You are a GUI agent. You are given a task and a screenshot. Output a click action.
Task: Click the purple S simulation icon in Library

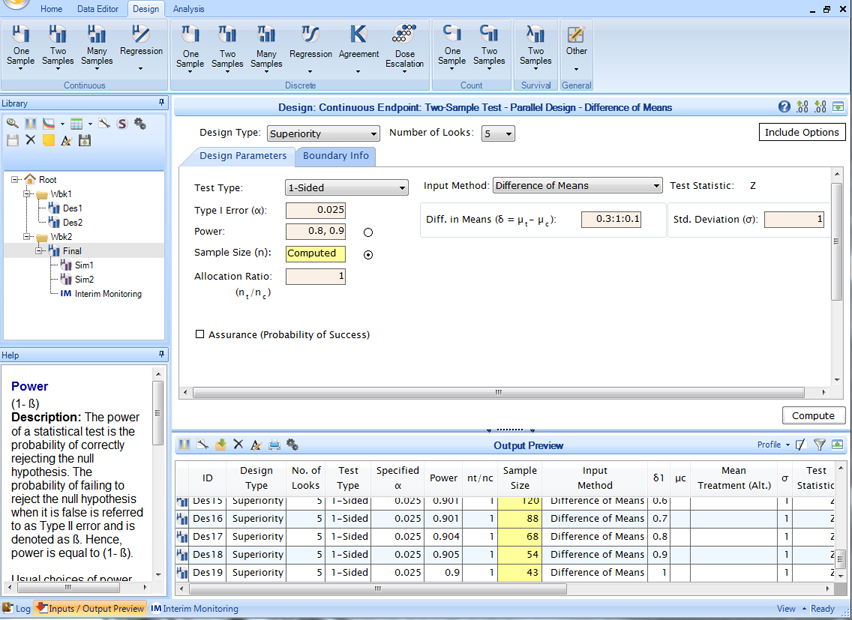[122, 124]
